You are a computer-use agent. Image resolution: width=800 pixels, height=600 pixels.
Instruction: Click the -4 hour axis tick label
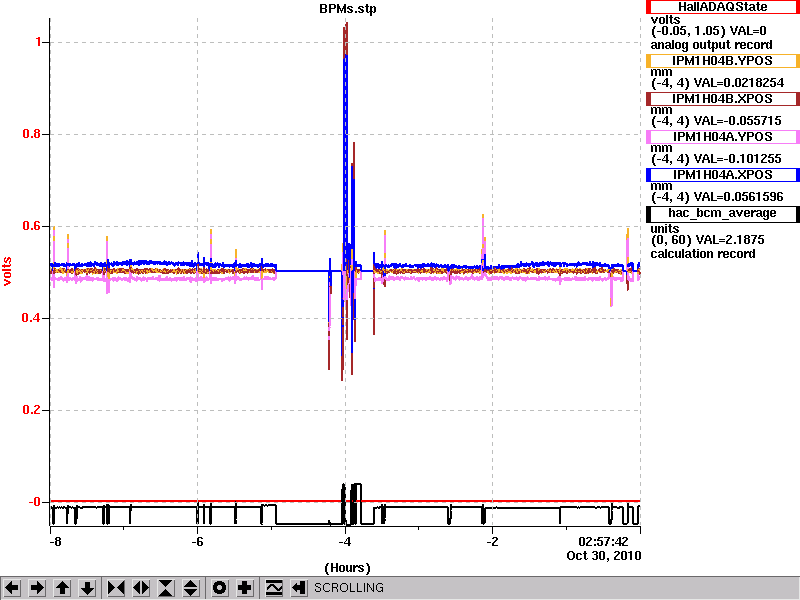345,541
